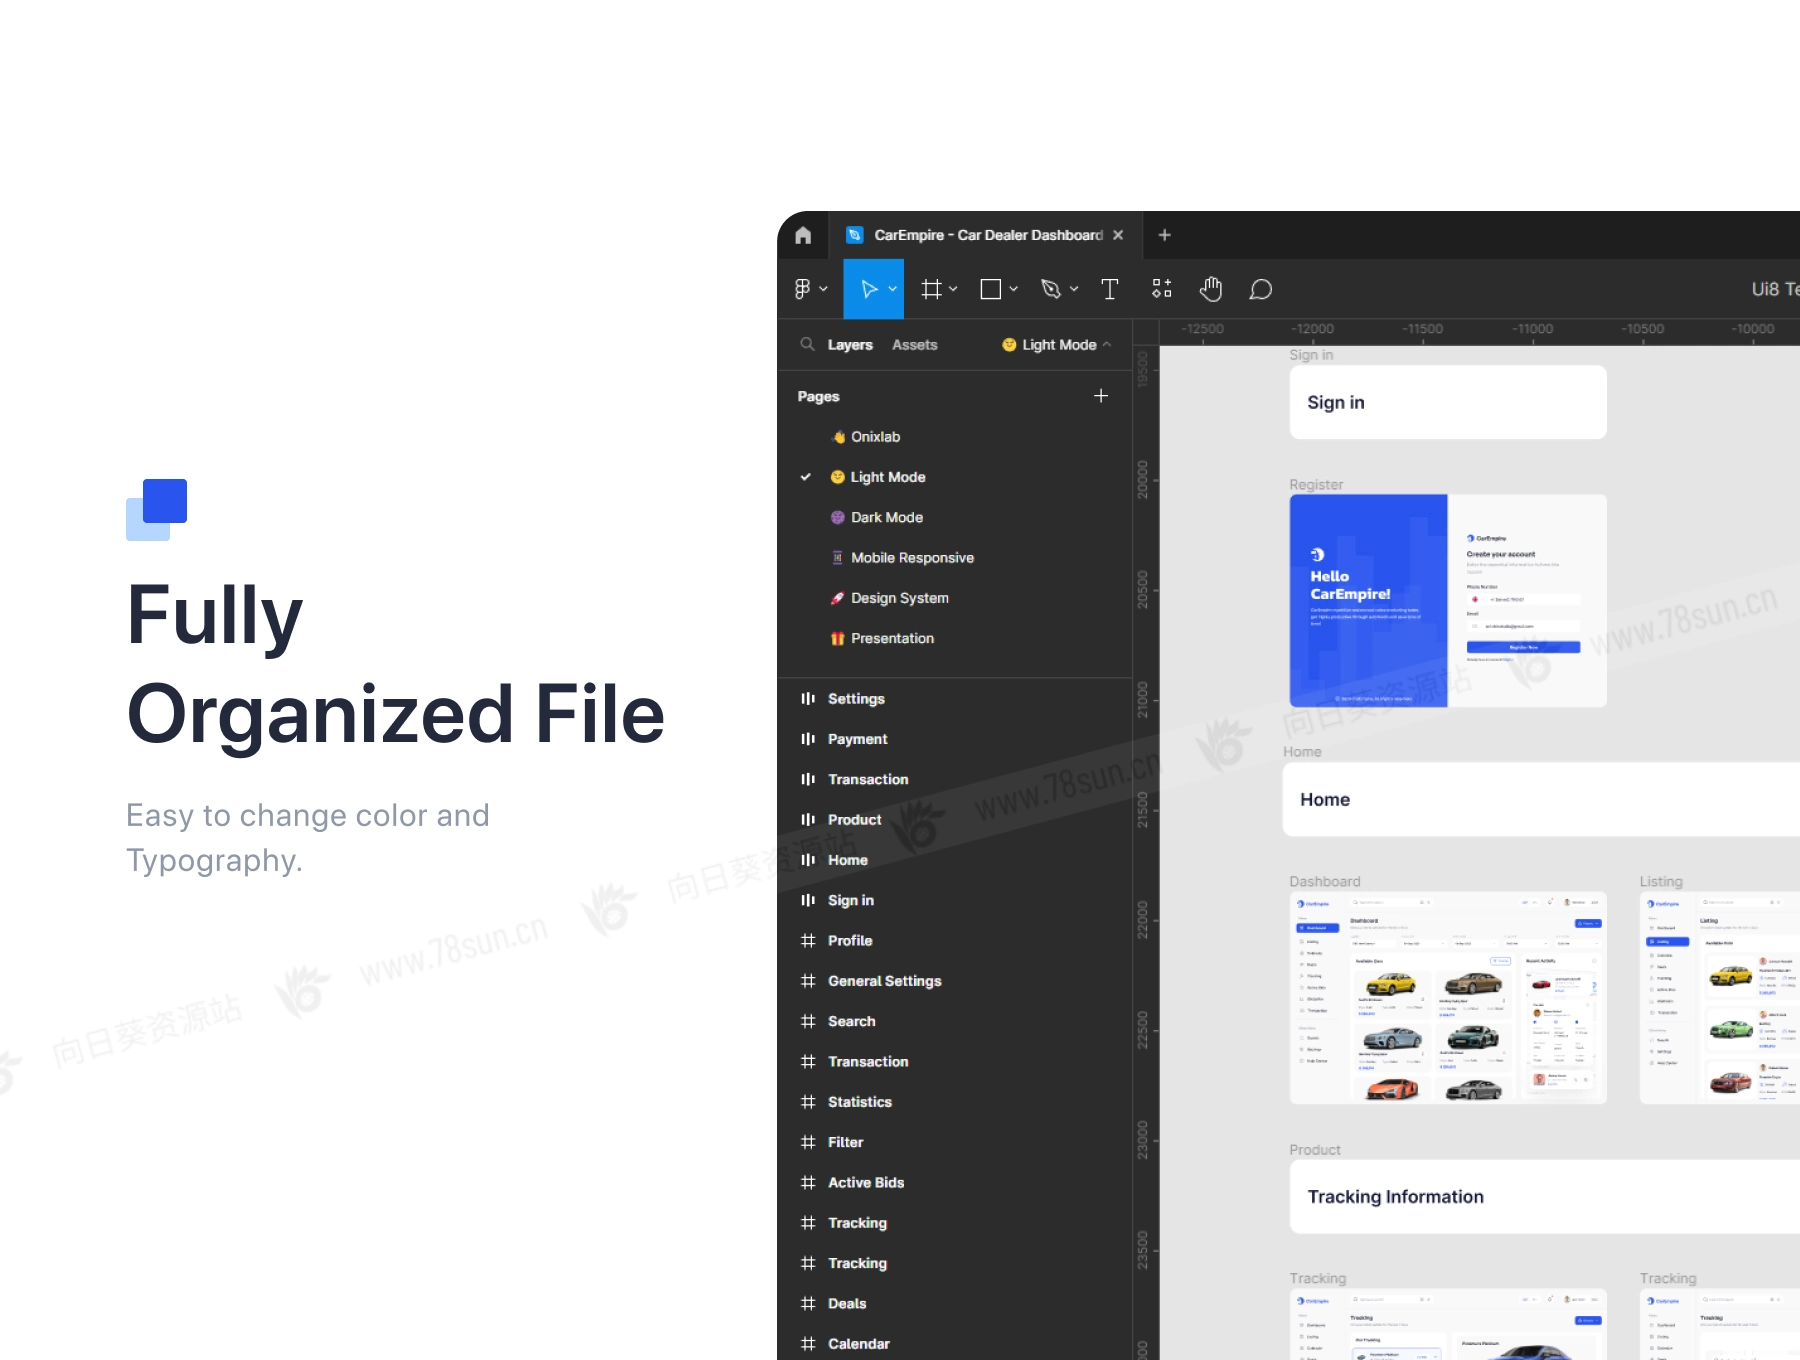
Task: Click the Filter frame hash icon
Action: click(x=808, y=1142)
